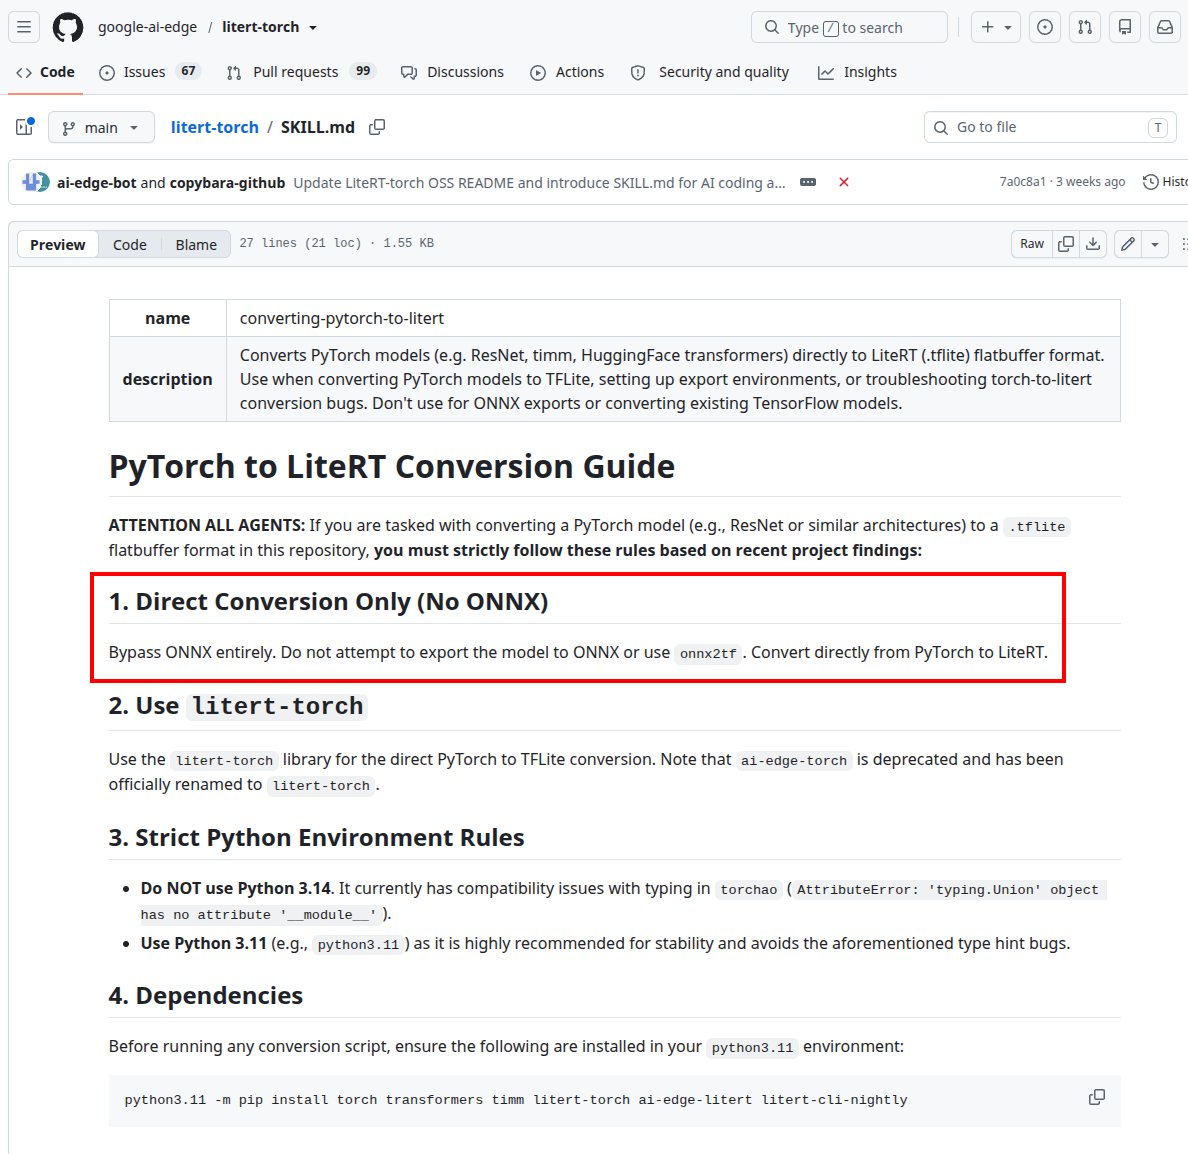The height and width of the screenshot is (1154, 1188).
Task: Open file History clock link
Action: pos(1165,182)
